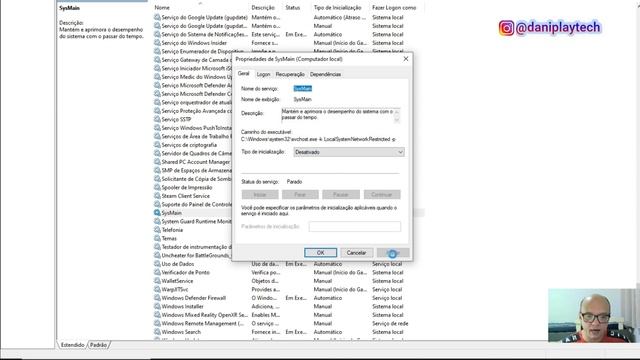Select the WarpJITSvc service icon
The image size is (640, 360).
coord(157,289)
